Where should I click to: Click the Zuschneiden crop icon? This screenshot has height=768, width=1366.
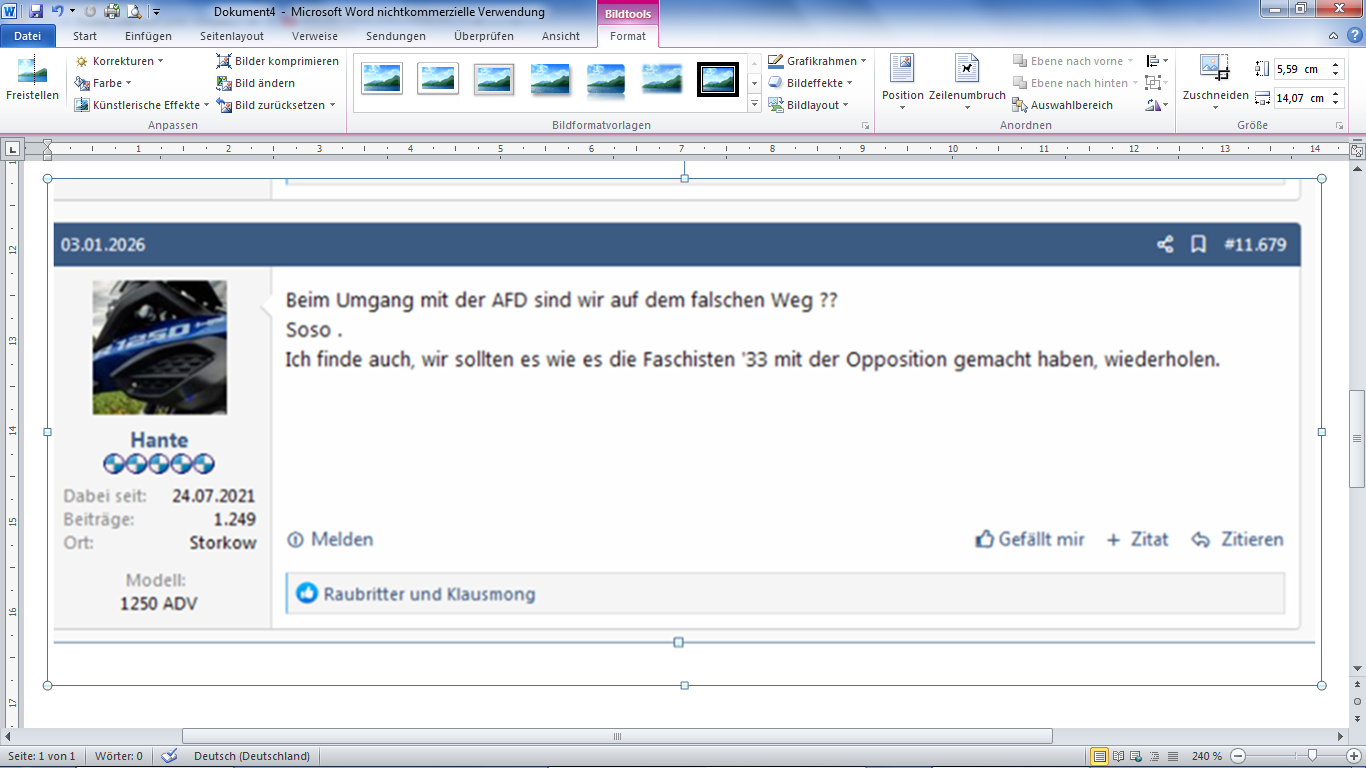[1214, 69]
